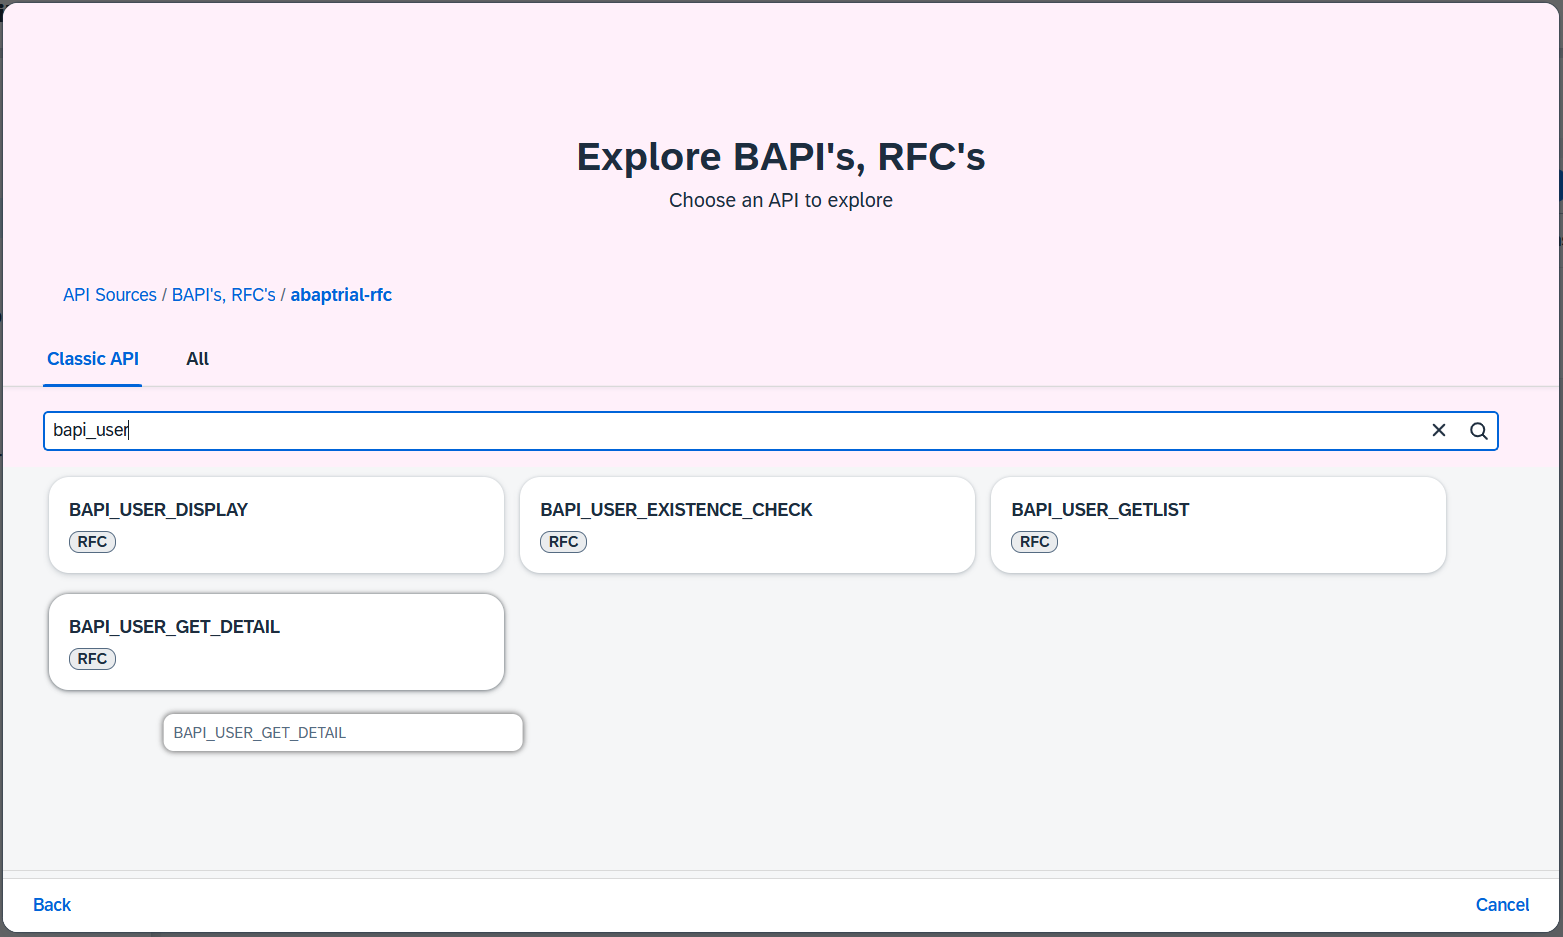Open the All tab
Image resolution: width=1563 pixels, height=937 pixels.
click(x=197, y=359)
